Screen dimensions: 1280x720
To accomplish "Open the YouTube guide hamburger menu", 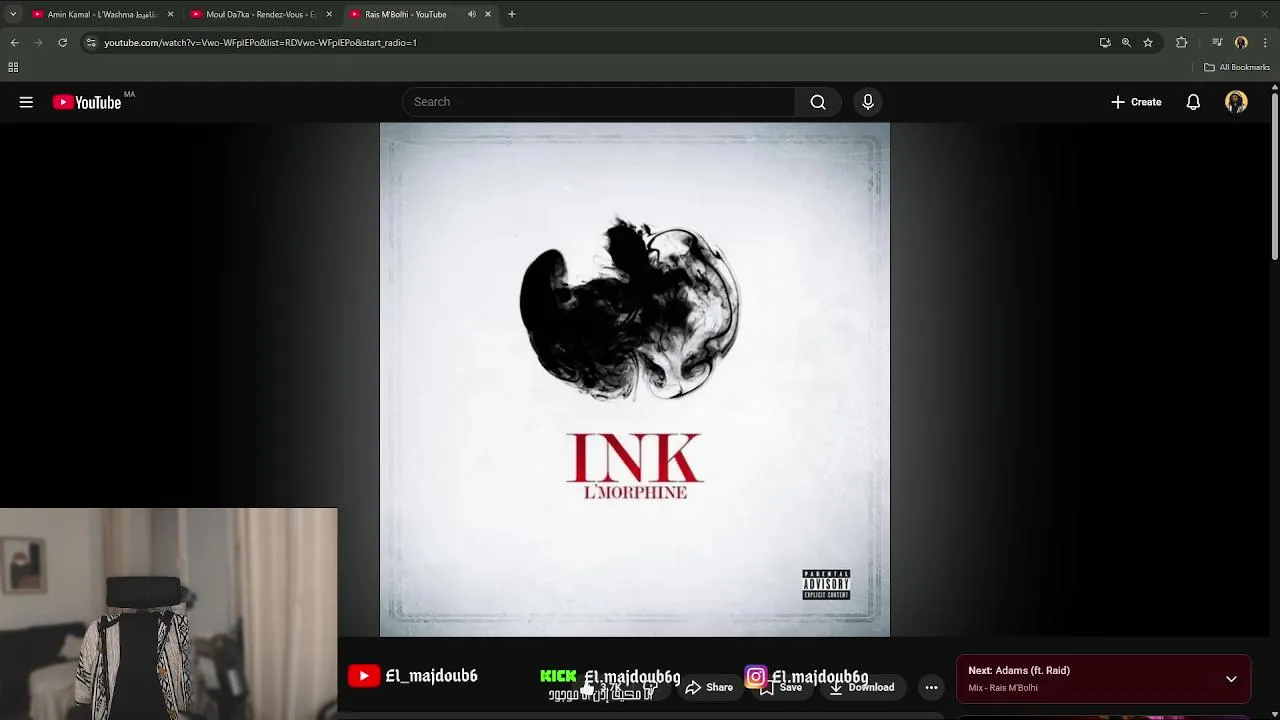I will pyautogui.click(x=26, y=102).
